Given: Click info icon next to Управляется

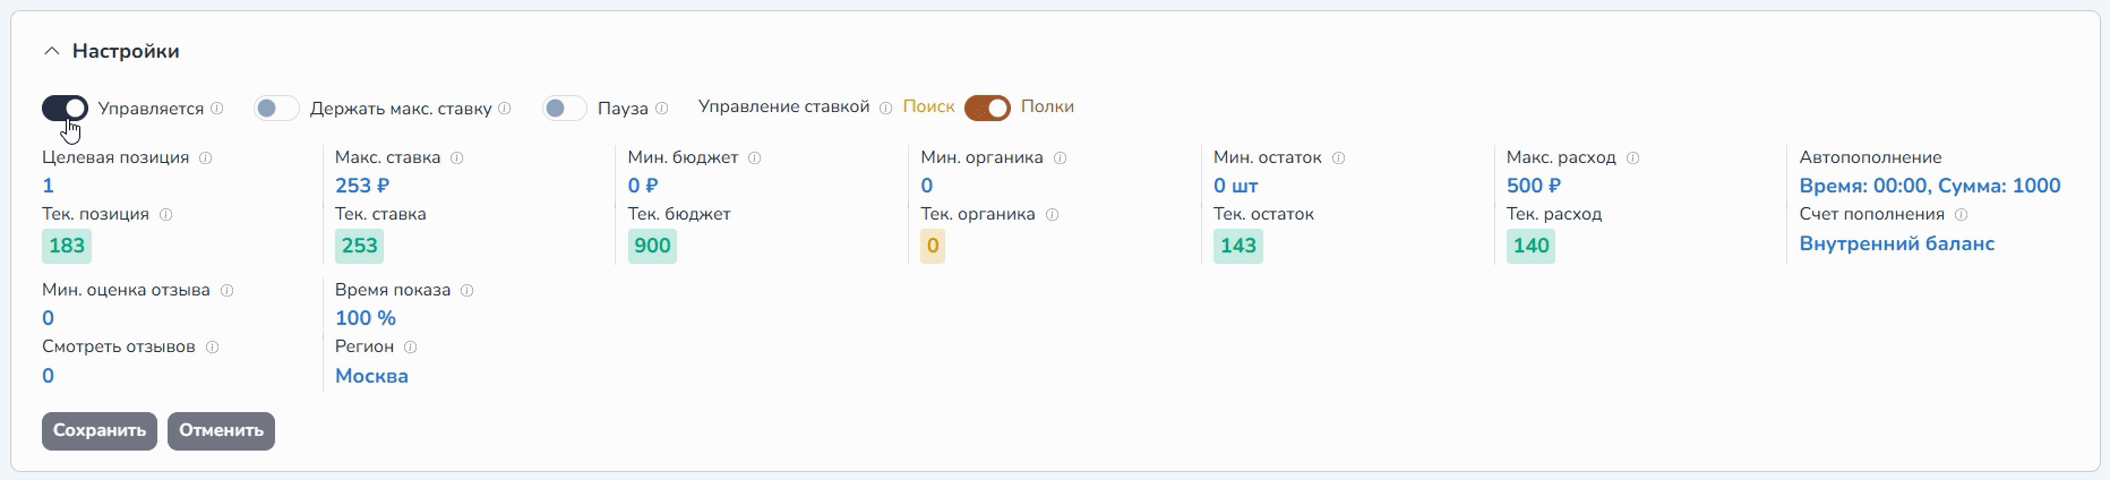Looking at the screenshot, I should 217,108.
